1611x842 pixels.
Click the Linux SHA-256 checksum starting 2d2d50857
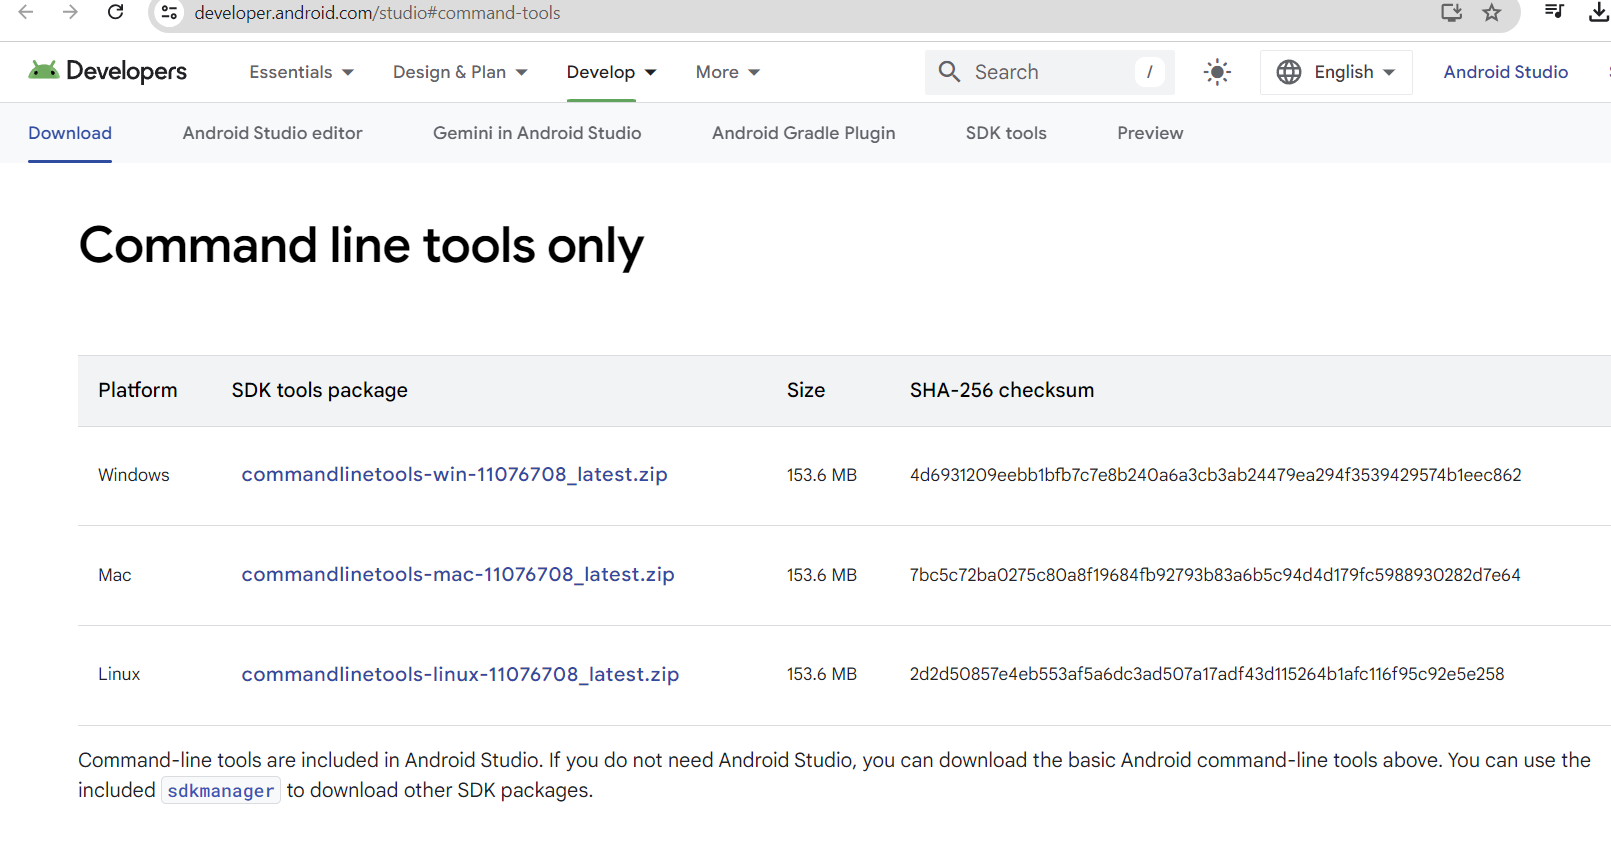pyautogui.click(x=1207, y=674)
